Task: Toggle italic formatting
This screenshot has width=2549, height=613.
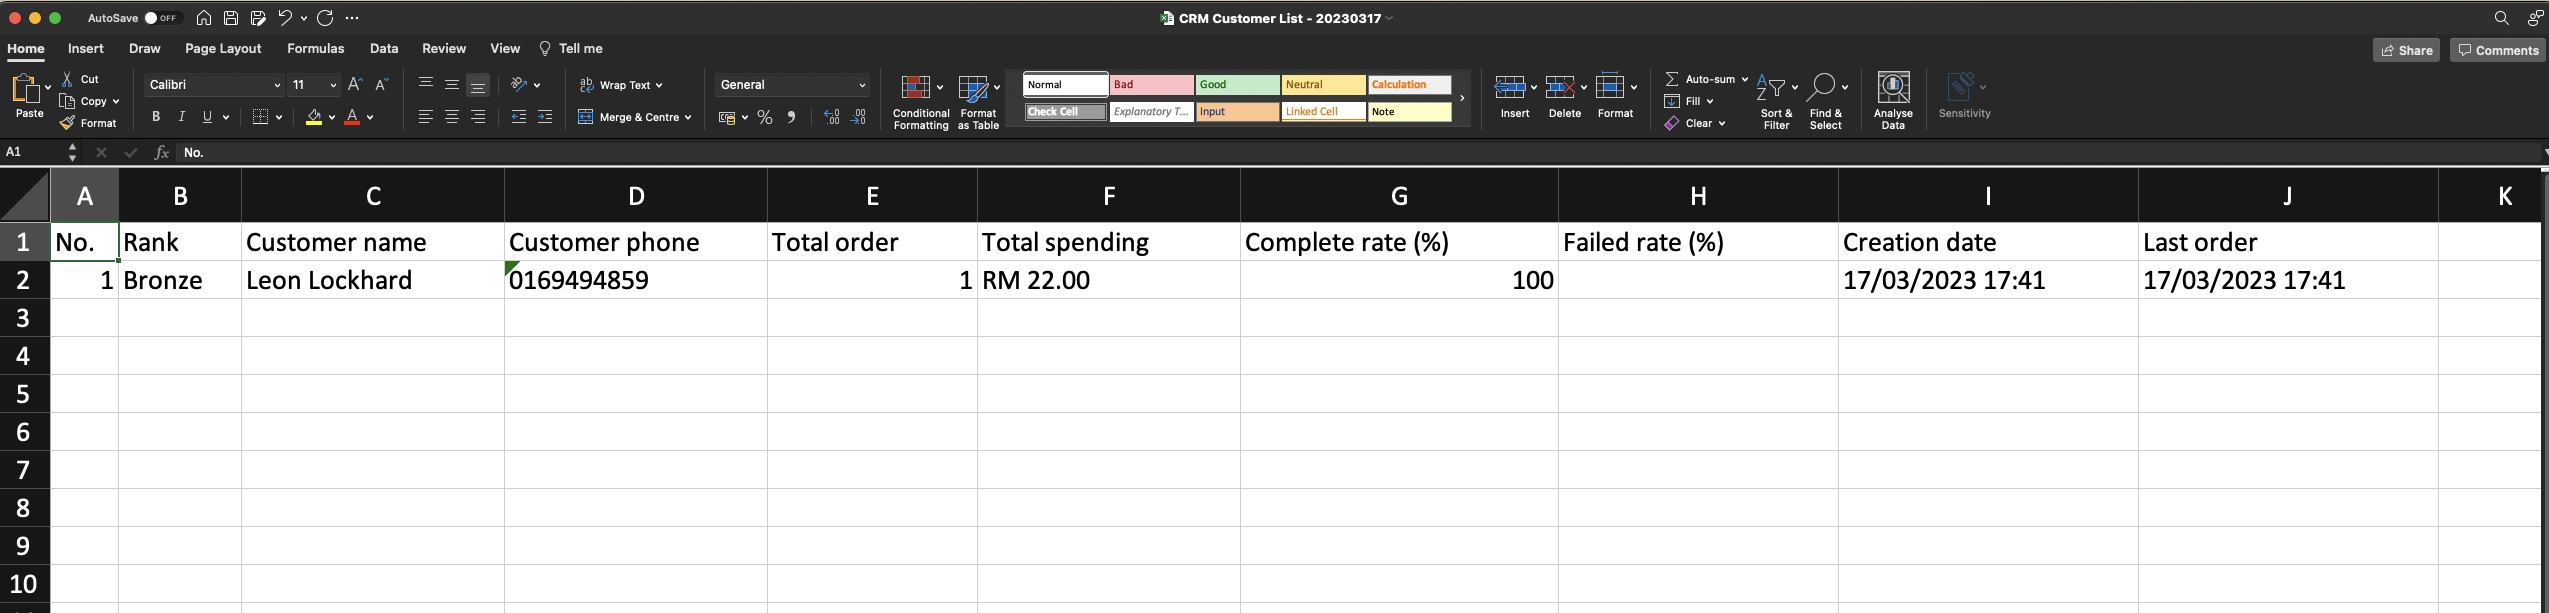Action: [181, 117]
